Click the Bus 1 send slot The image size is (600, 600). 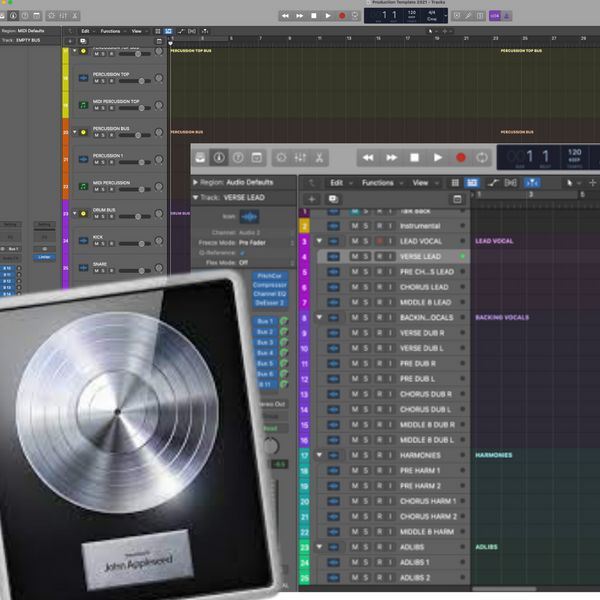click(x=265, y=321)
